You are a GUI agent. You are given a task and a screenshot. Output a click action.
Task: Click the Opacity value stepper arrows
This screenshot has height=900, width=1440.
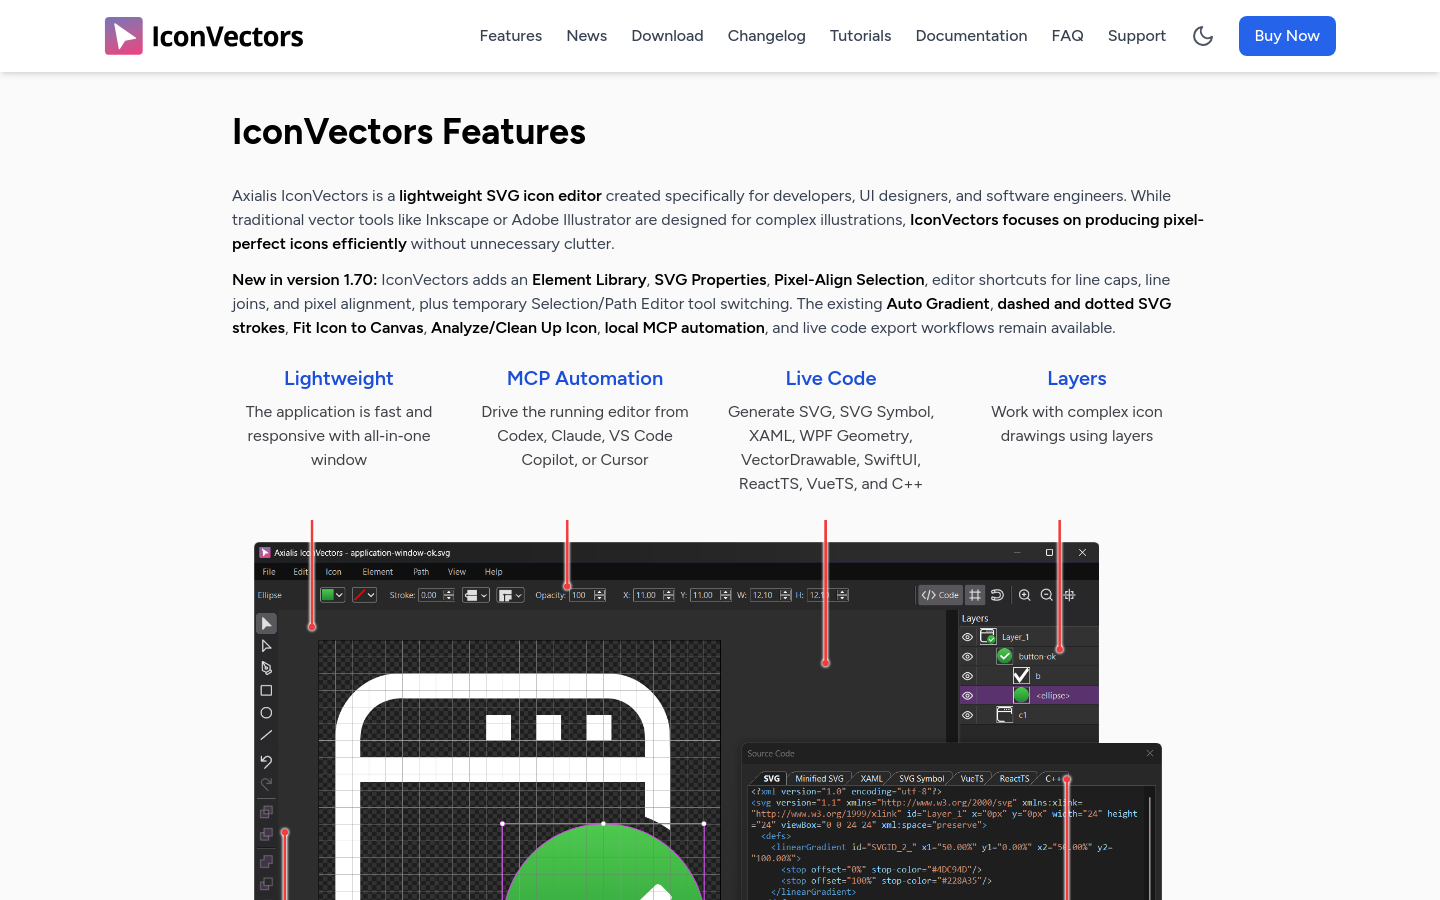(600, 595)
